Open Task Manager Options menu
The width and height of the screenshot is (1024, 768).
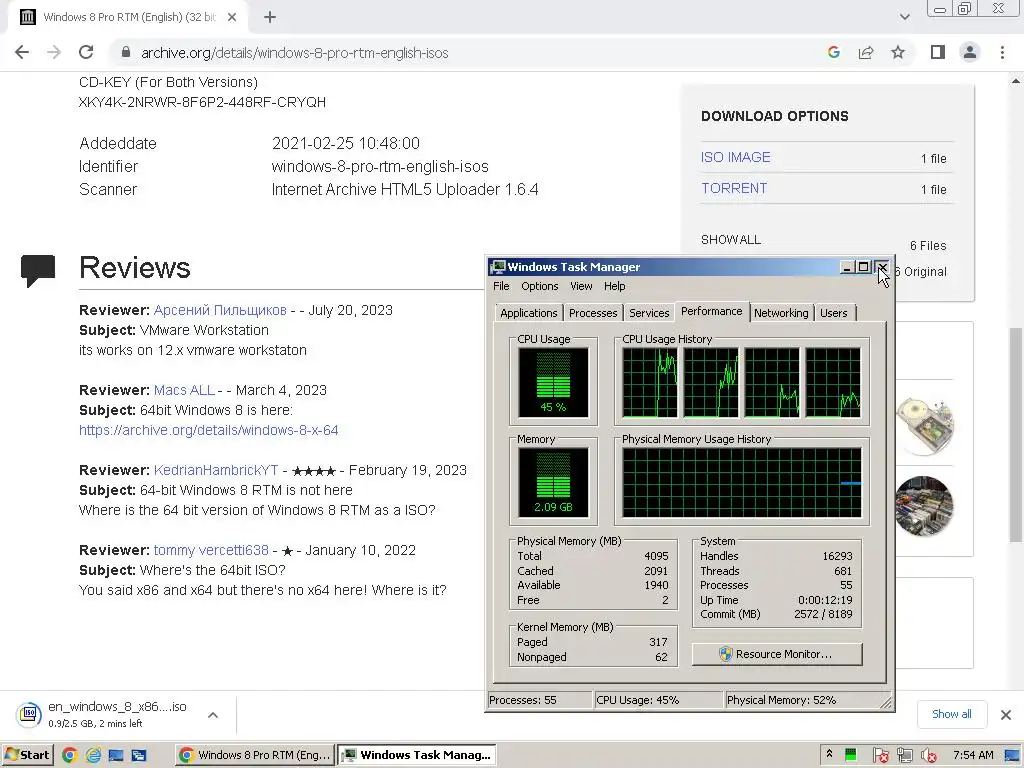539,286
